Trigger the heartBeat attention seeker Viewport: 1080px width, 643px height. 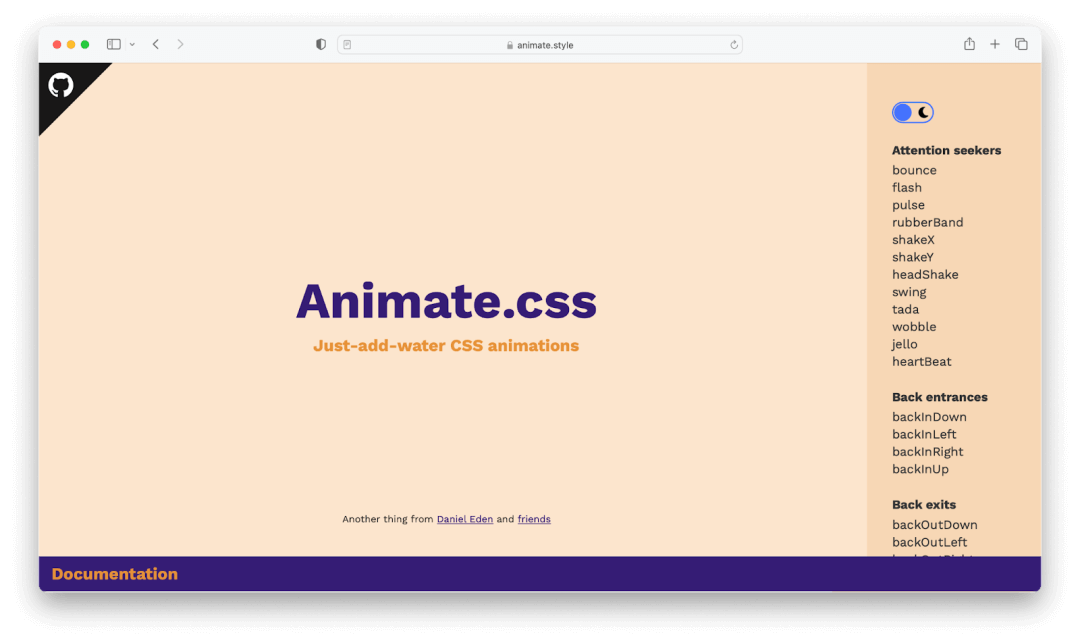[x=921, y=361]
